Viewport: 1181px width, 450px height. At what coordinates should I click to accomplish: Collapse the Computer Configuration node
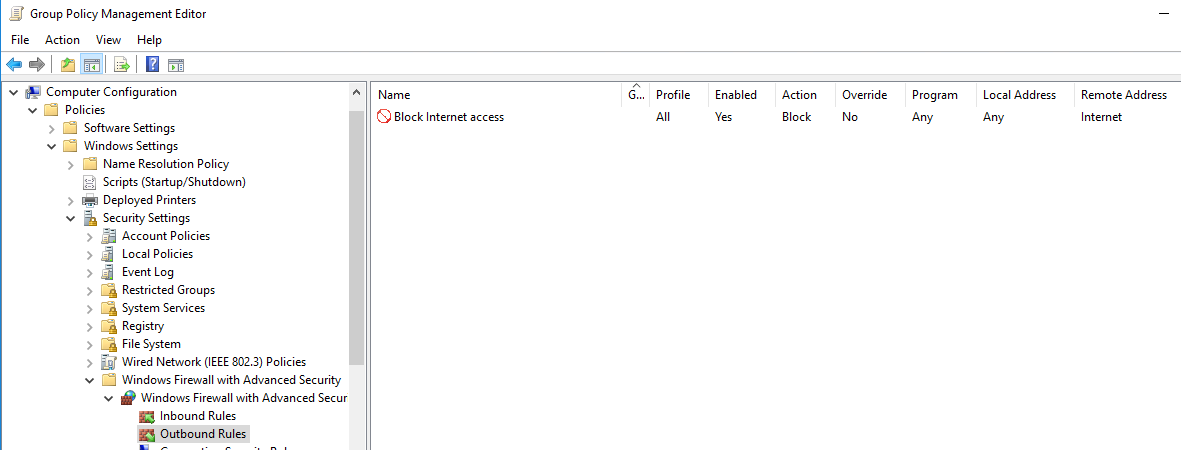13,92
